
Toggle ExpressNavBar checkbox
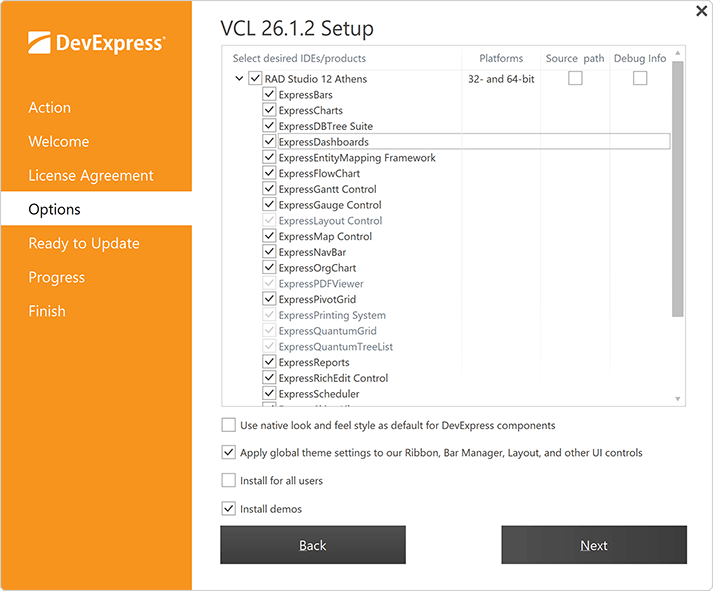[x=269, y=251]
